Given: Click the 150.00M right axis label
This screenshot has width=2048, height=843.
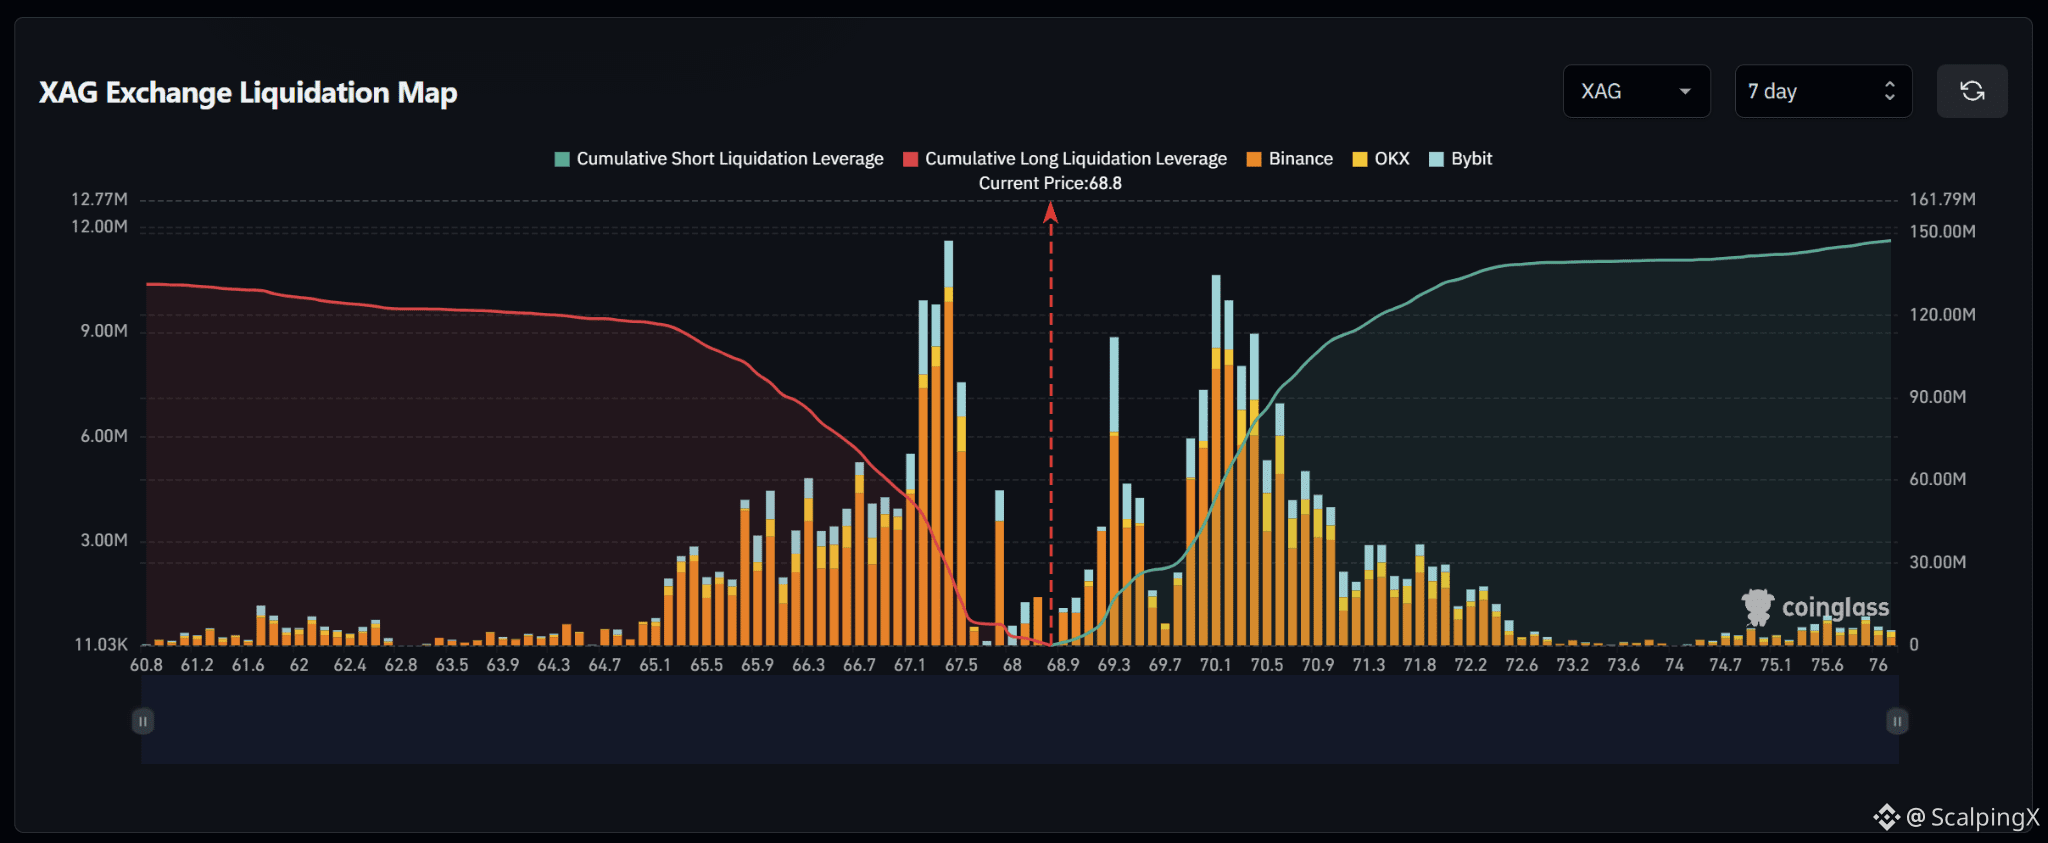Looking at the screenshot, I should (1942, 231).
